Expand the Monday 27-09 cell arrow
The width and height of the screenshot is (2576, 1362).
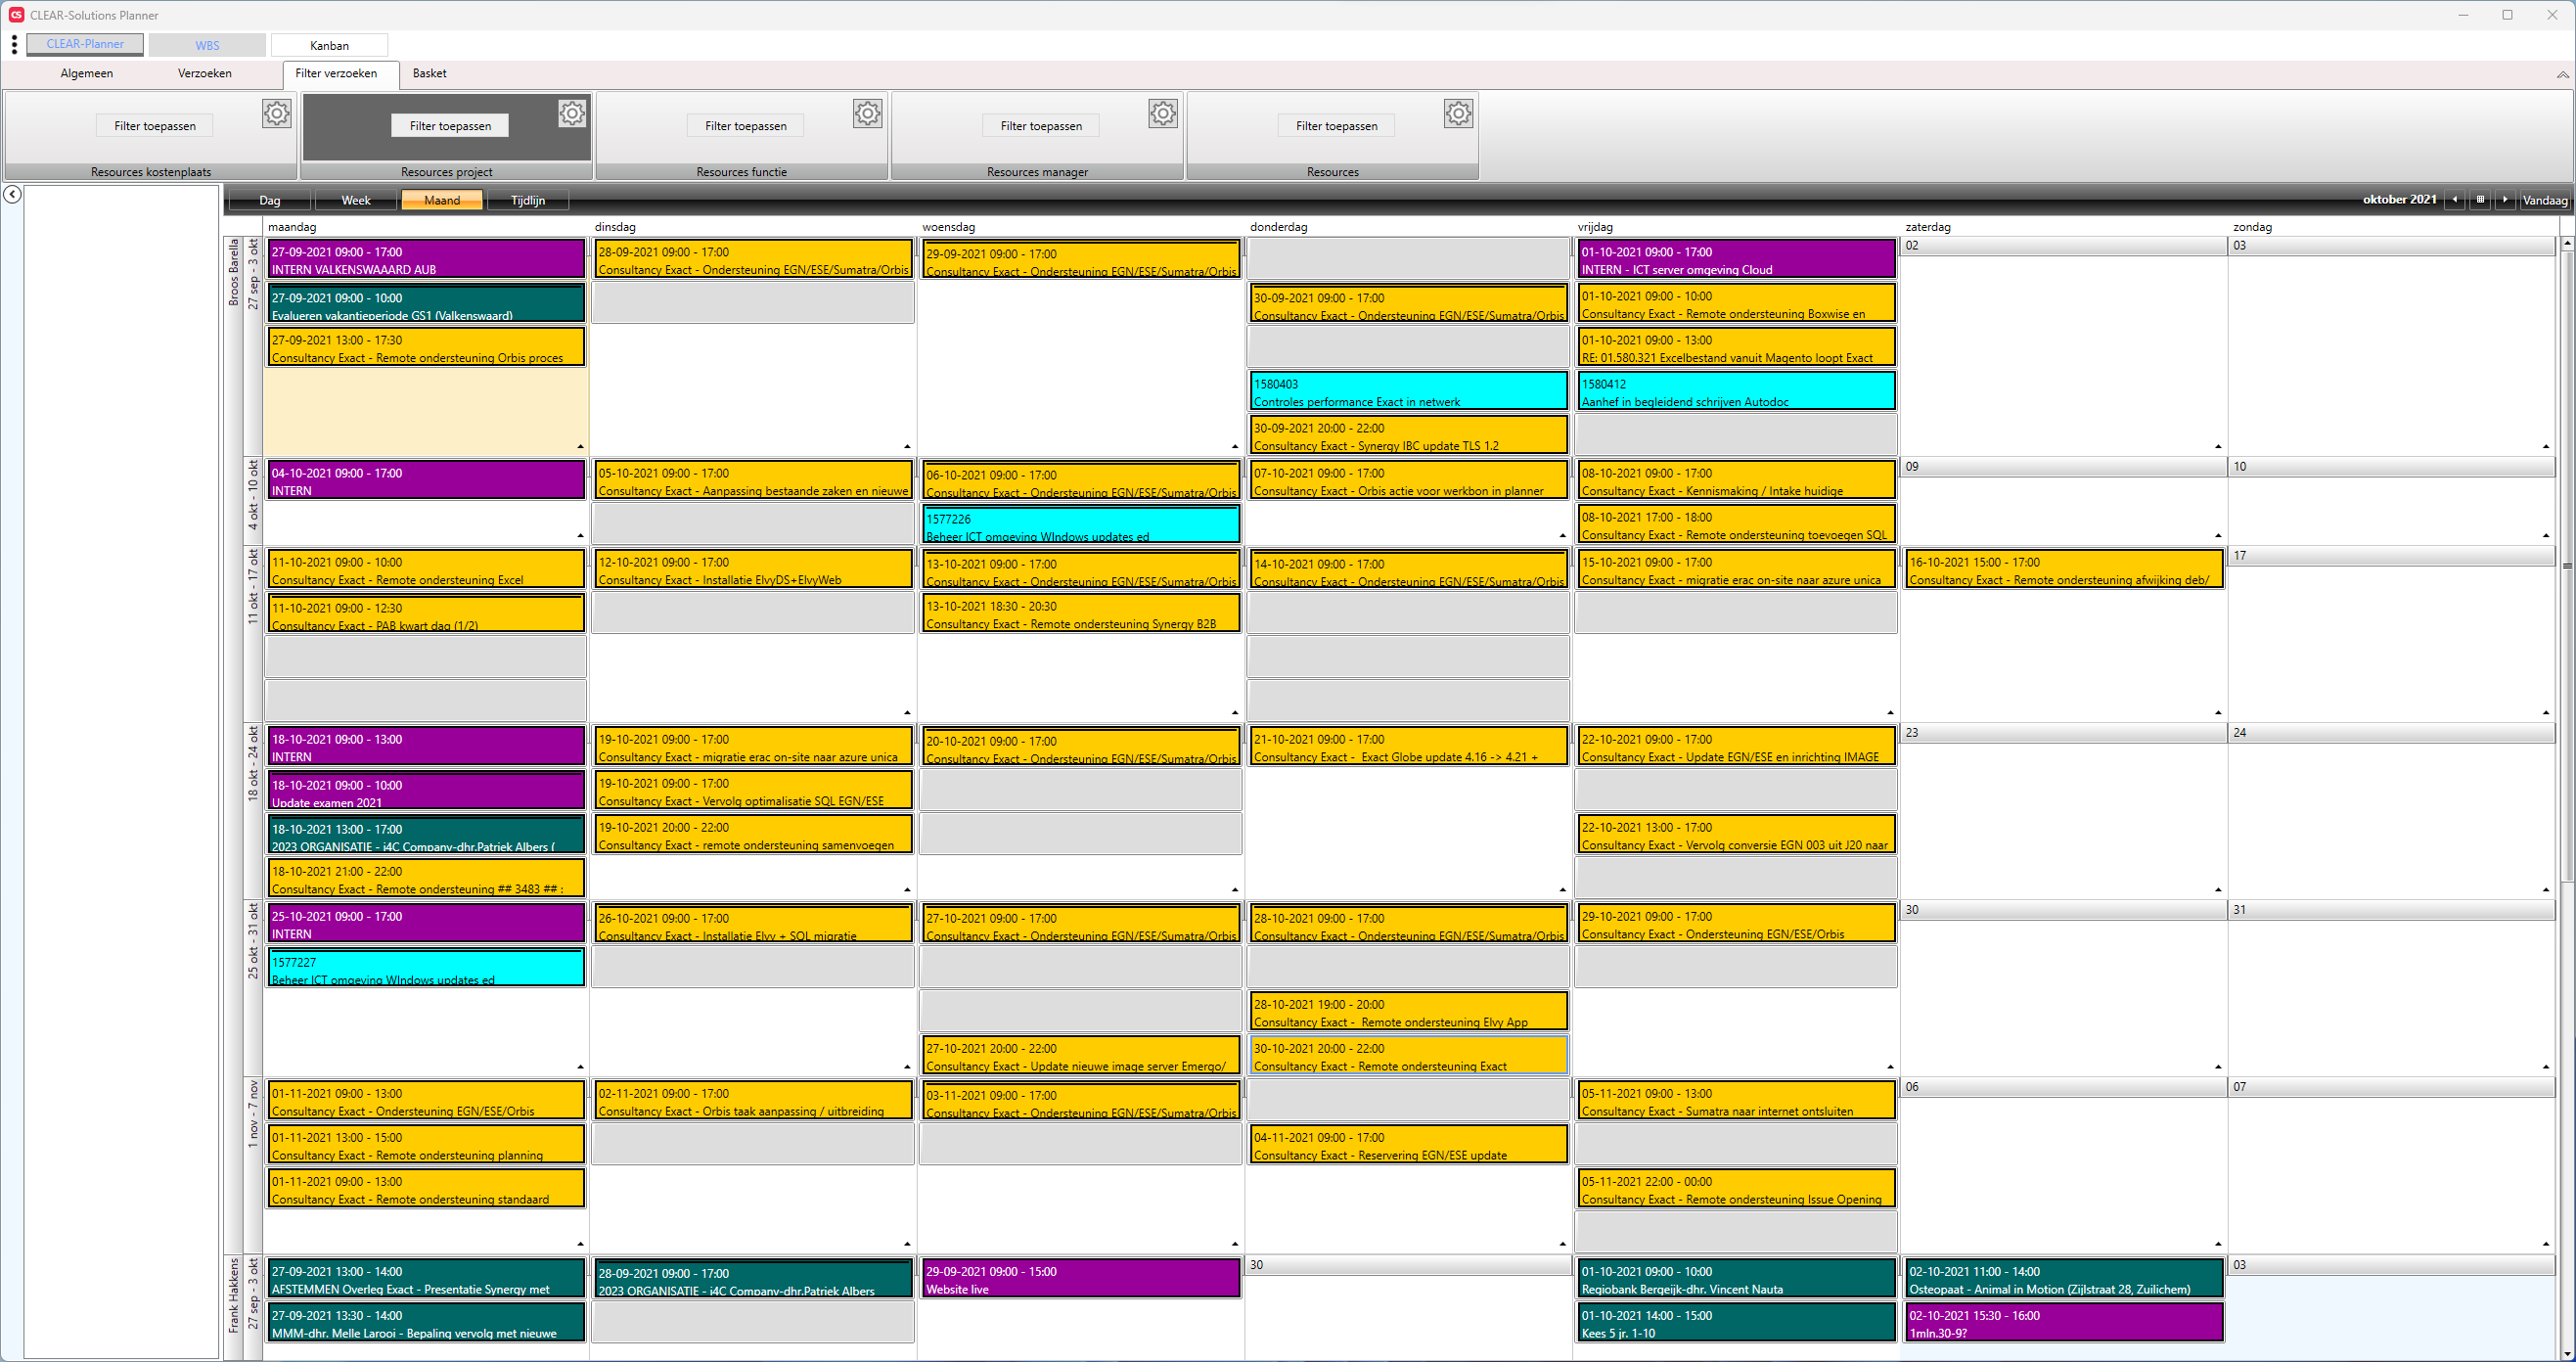coord(580,447)
